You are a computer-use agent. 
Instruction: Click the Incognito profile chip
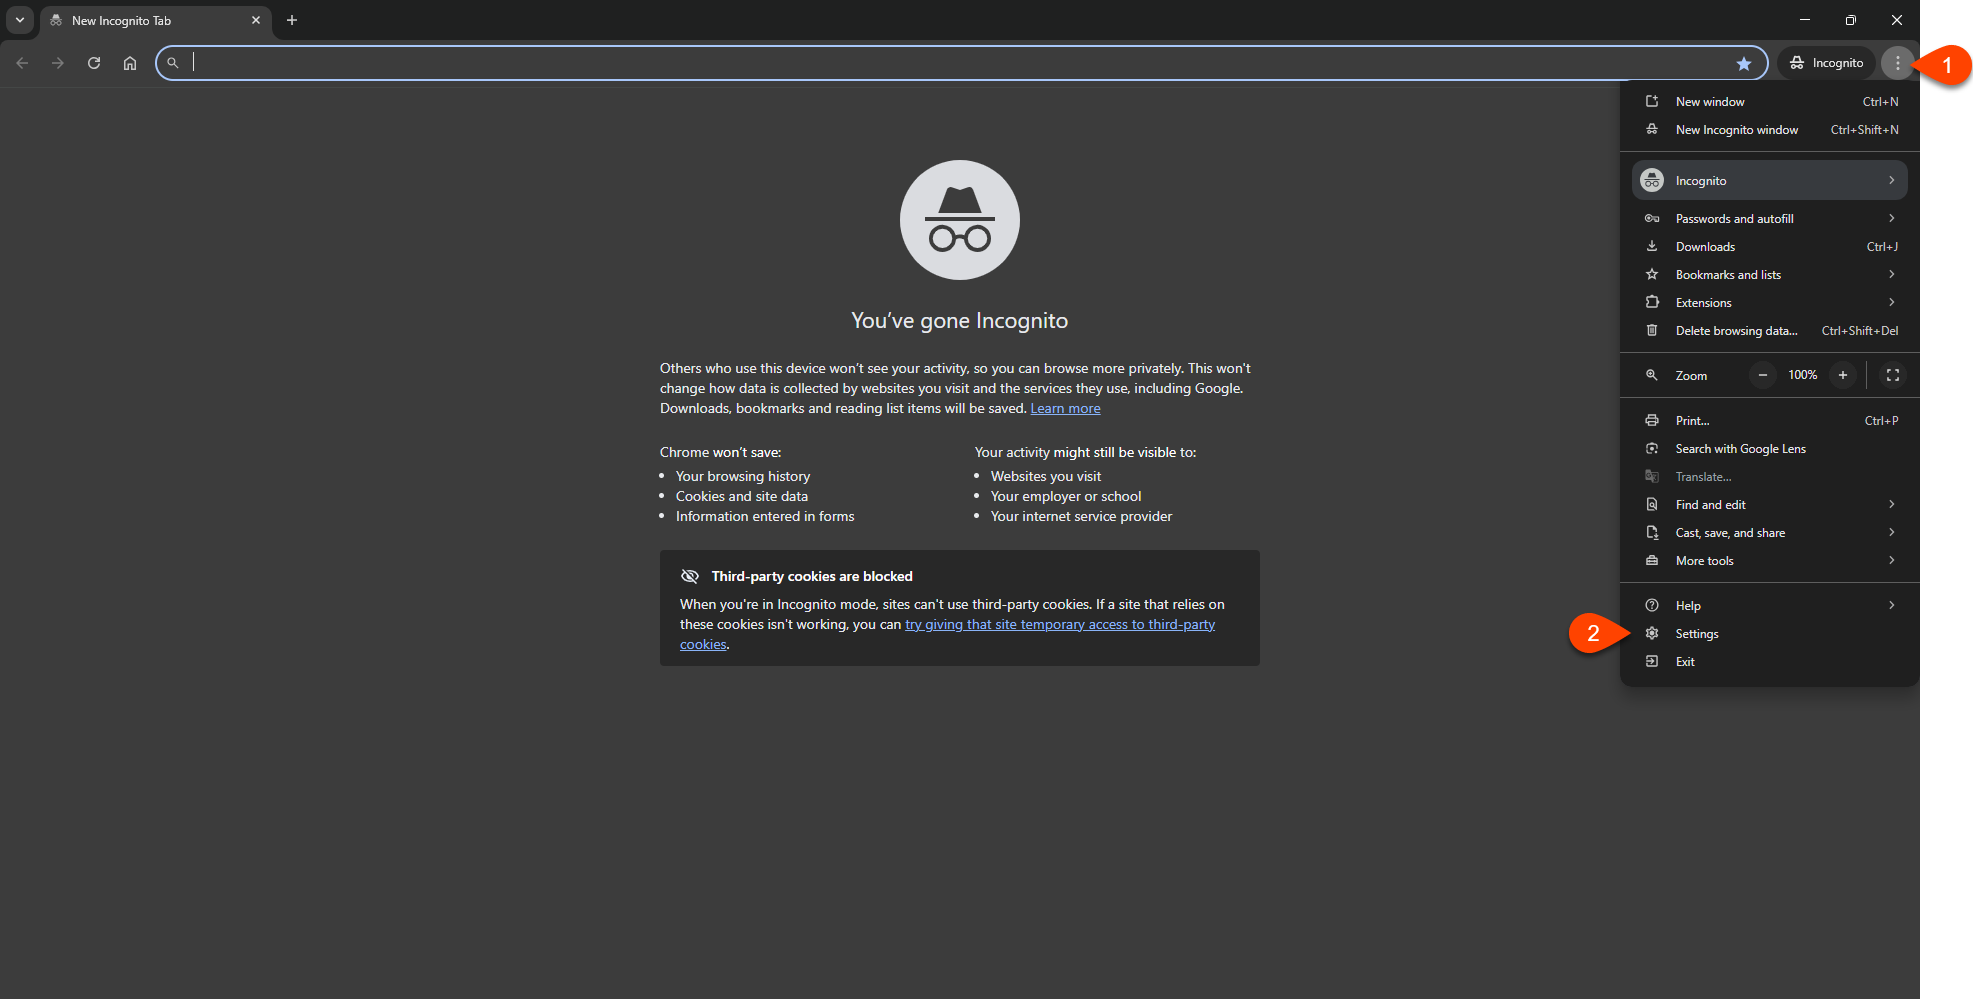pyautogui.click(x=1826, y=63)
